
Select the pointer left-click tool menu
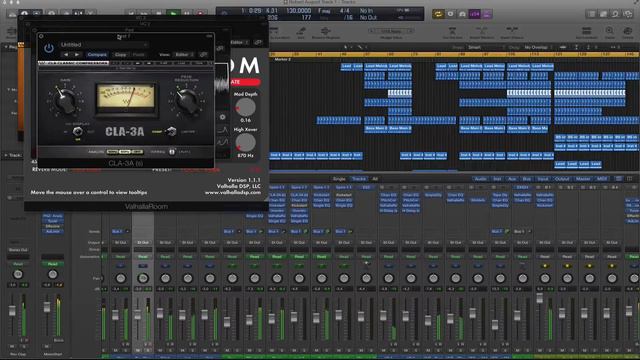[x=347, y=47]
